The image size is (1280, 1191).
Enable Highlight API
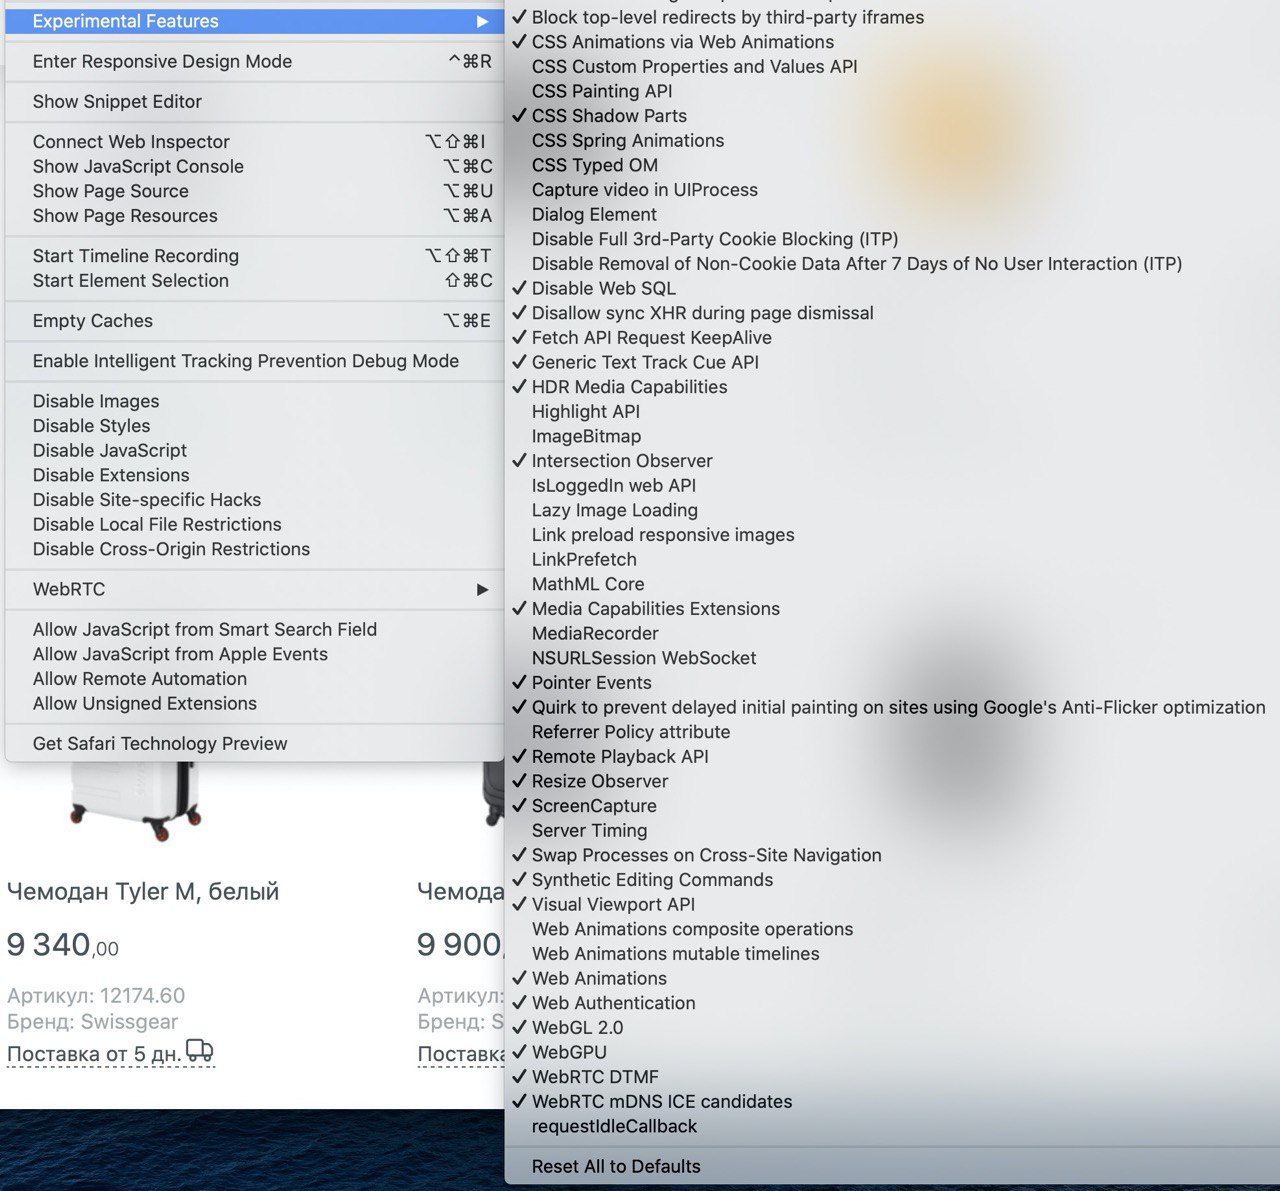pyautogui.click(x=892, y=412)
